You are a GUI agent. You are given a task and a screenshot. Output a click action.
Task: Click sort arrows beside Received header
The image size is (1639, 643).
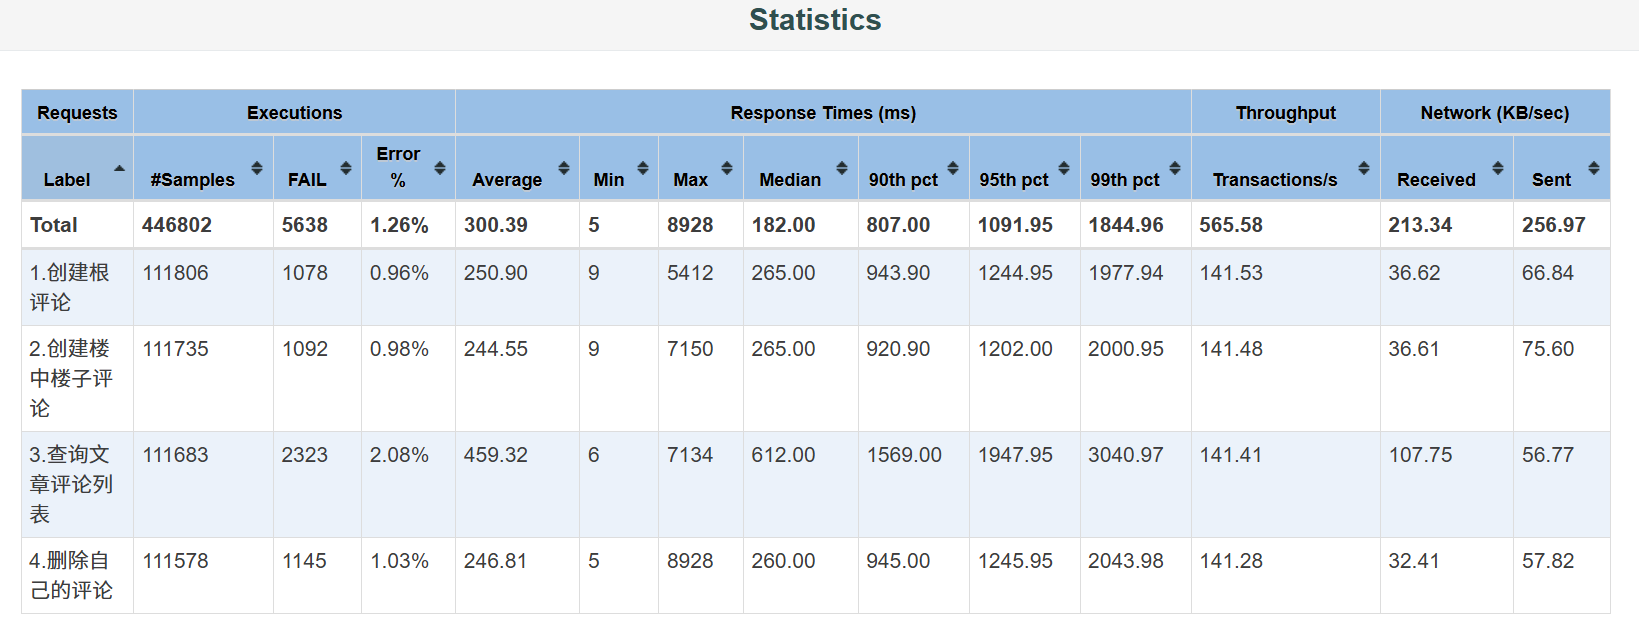click(1498, 168)
